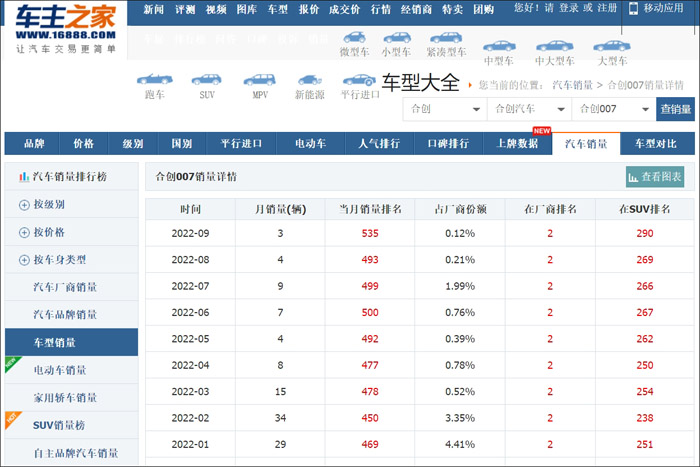Go to 特卖 in top menu
This screenshot has width=700, height=467.
(453, 9)
